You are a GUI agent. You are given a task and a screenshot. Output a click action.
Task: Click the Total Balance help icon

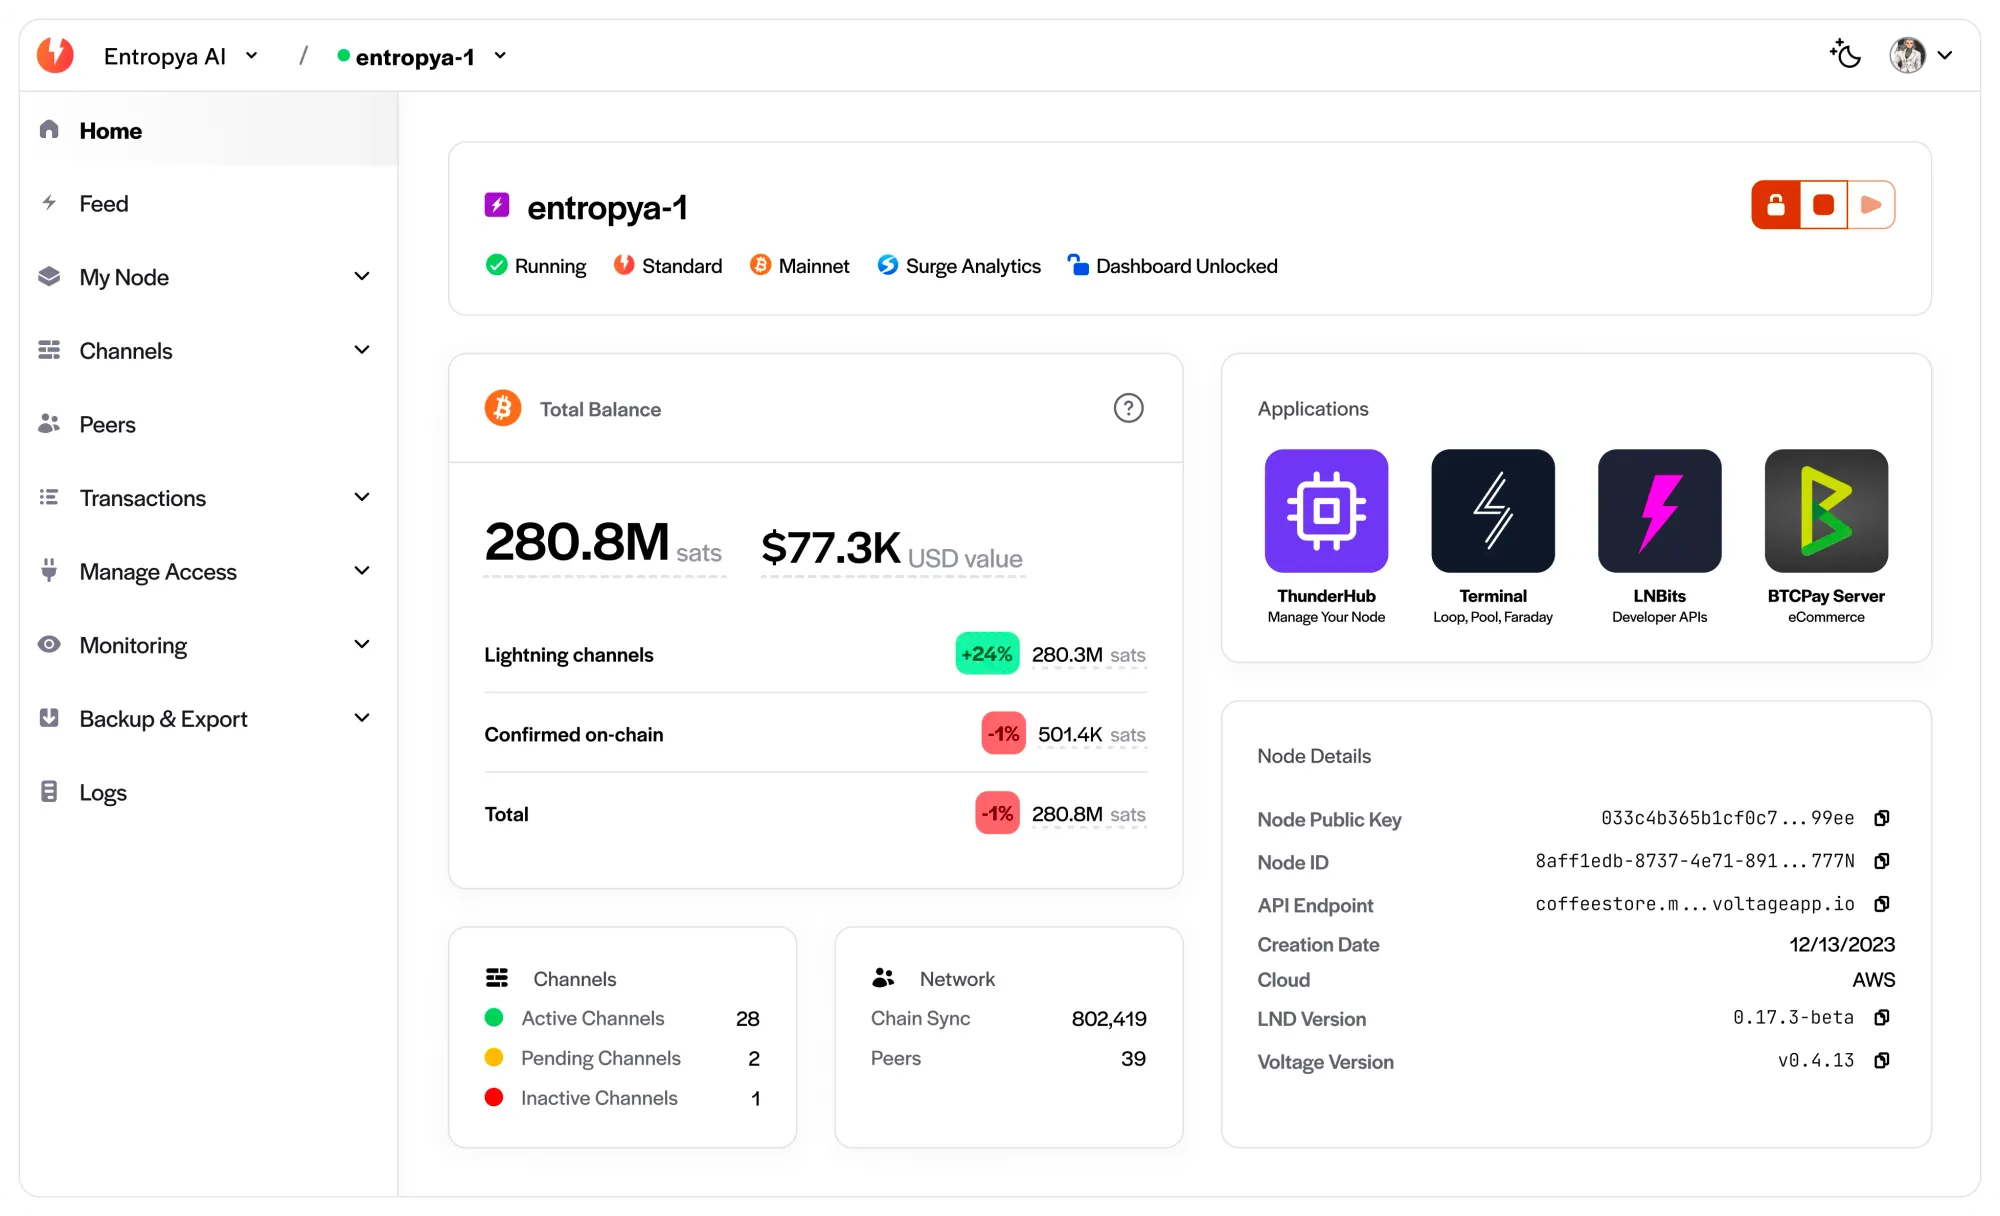(1128, 408)
